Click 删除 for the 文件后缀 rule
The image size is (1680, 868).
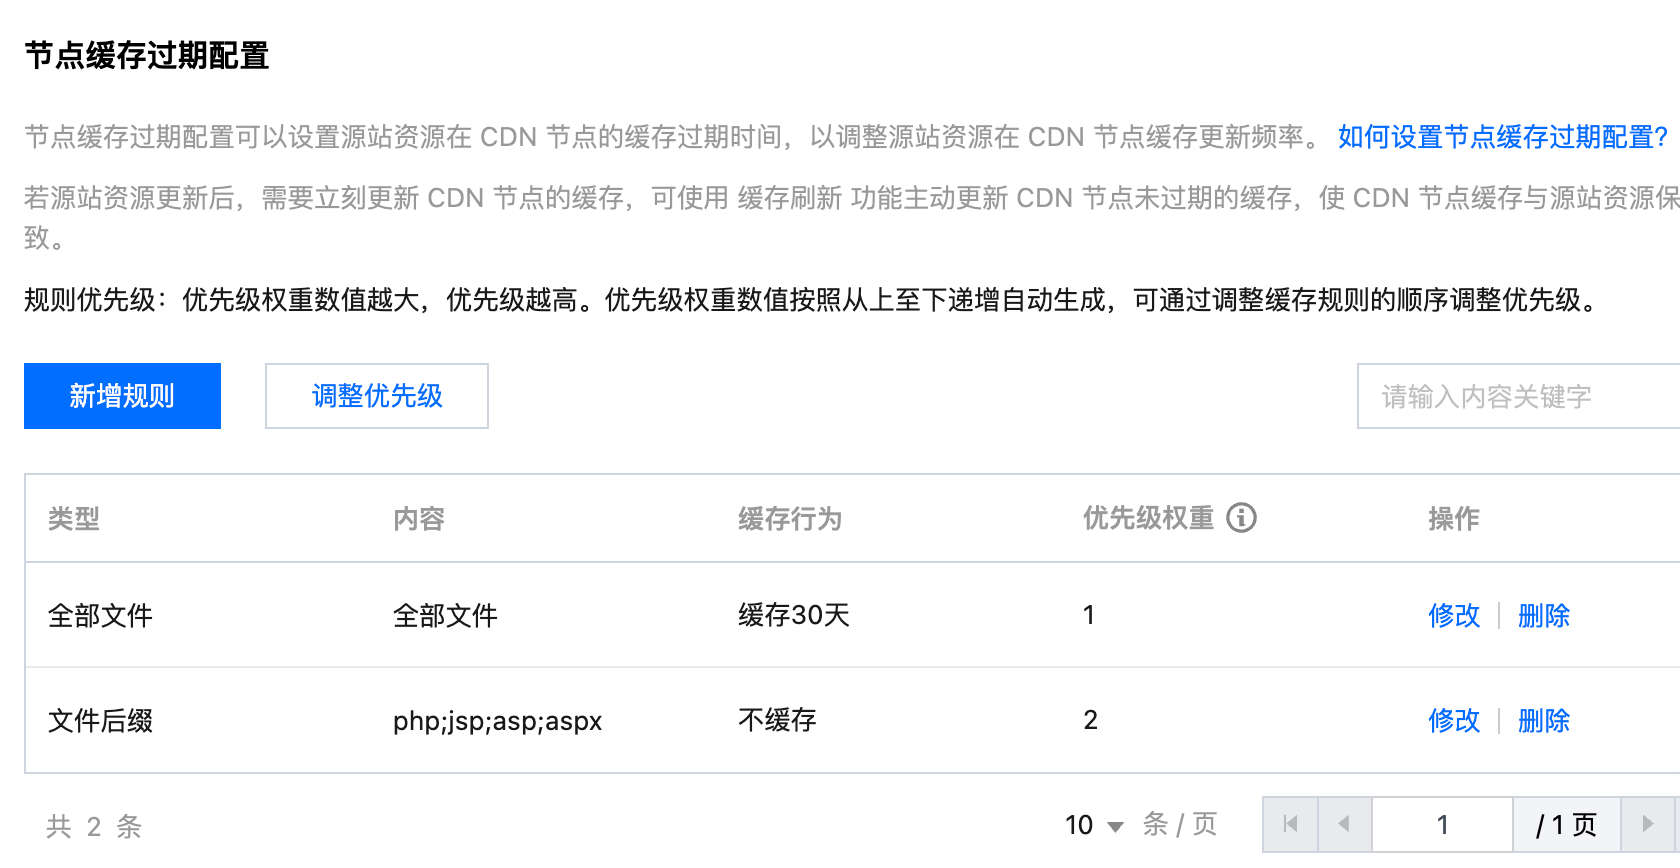click(1544, 720)
